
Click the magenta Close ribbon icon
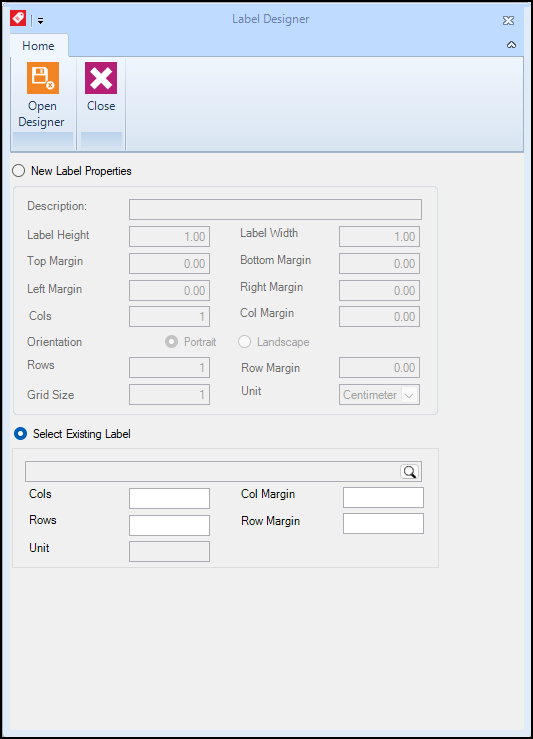point(101,78)
